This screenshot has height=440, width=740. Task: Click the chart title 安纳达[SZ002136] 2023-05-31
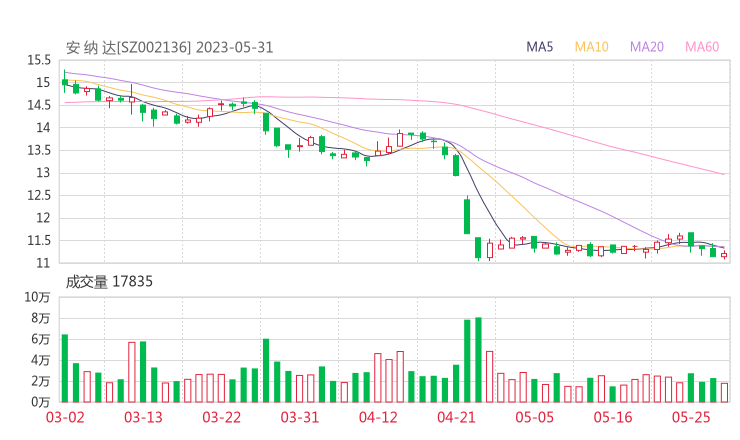coord(169,47)
